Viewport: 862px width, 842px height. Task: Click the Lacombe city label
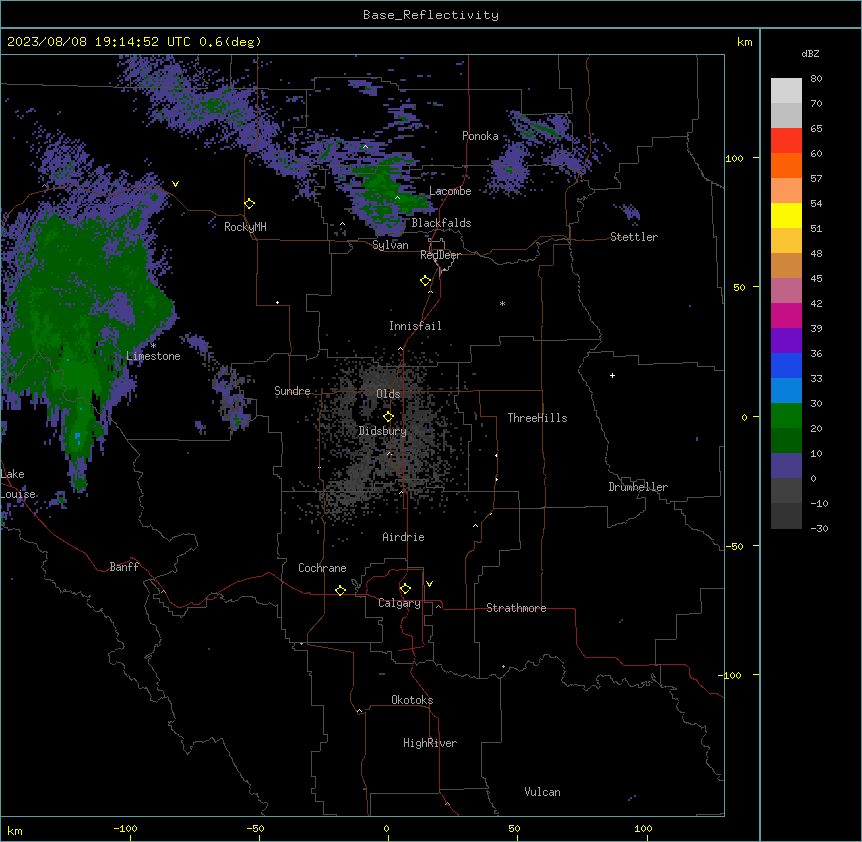(x=450, y=191)
